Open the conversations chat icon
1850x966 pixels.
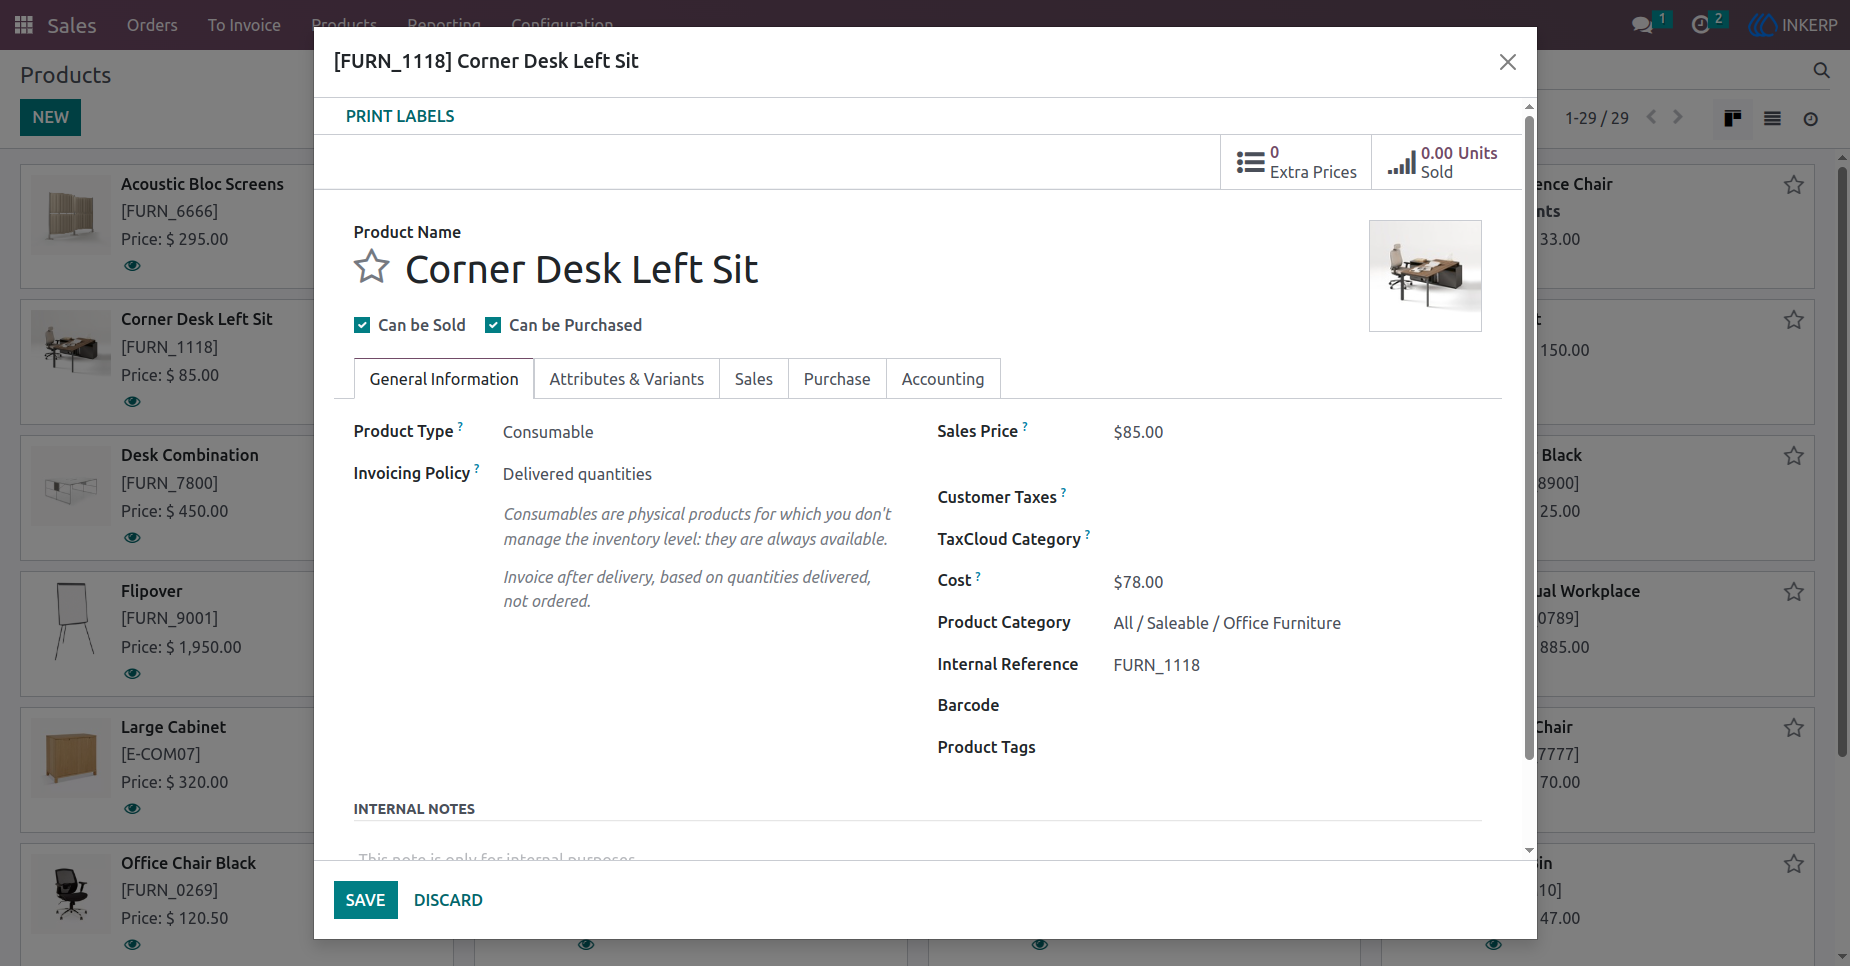point(1642,25)
